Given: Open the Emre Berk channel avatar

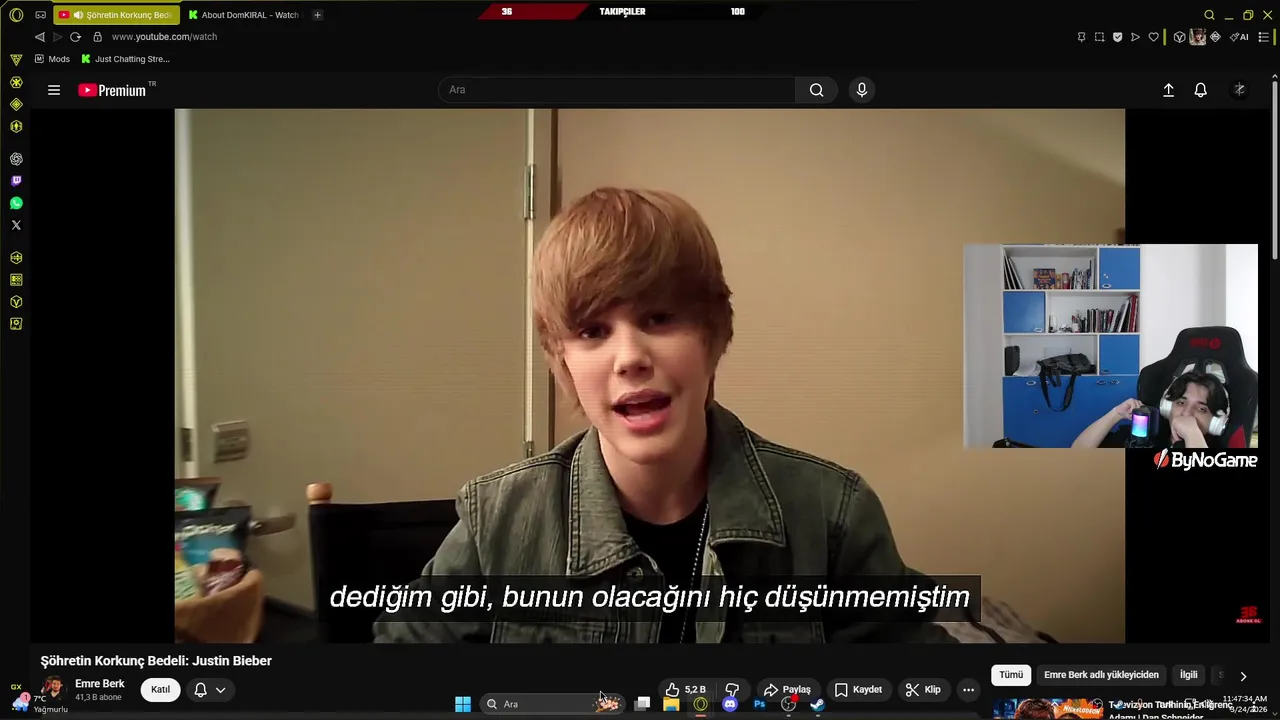Looking at the screenshot, I should tap(52, 689).
